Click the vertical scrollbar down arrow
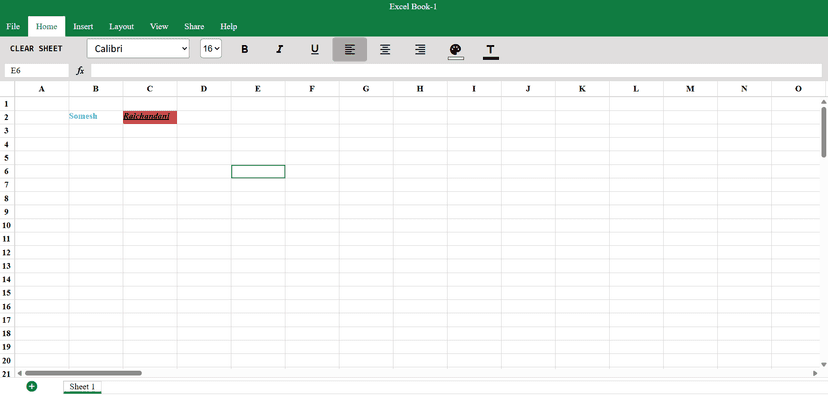828x396 pixels. coord(824,364)
